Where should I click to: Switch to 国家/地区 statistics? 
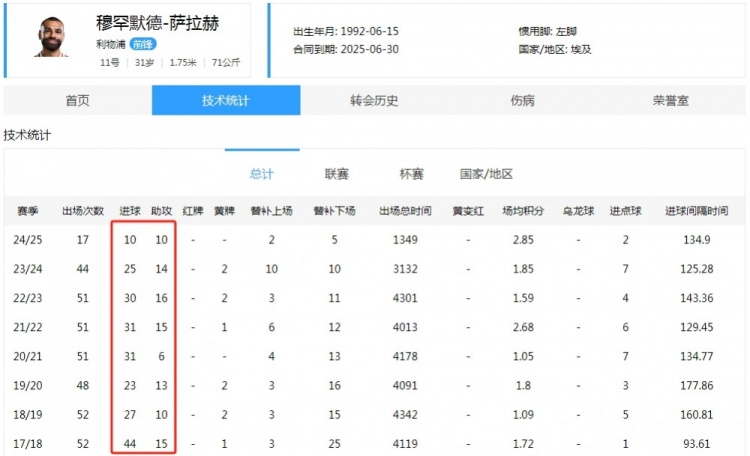click(x=486, y=174)
